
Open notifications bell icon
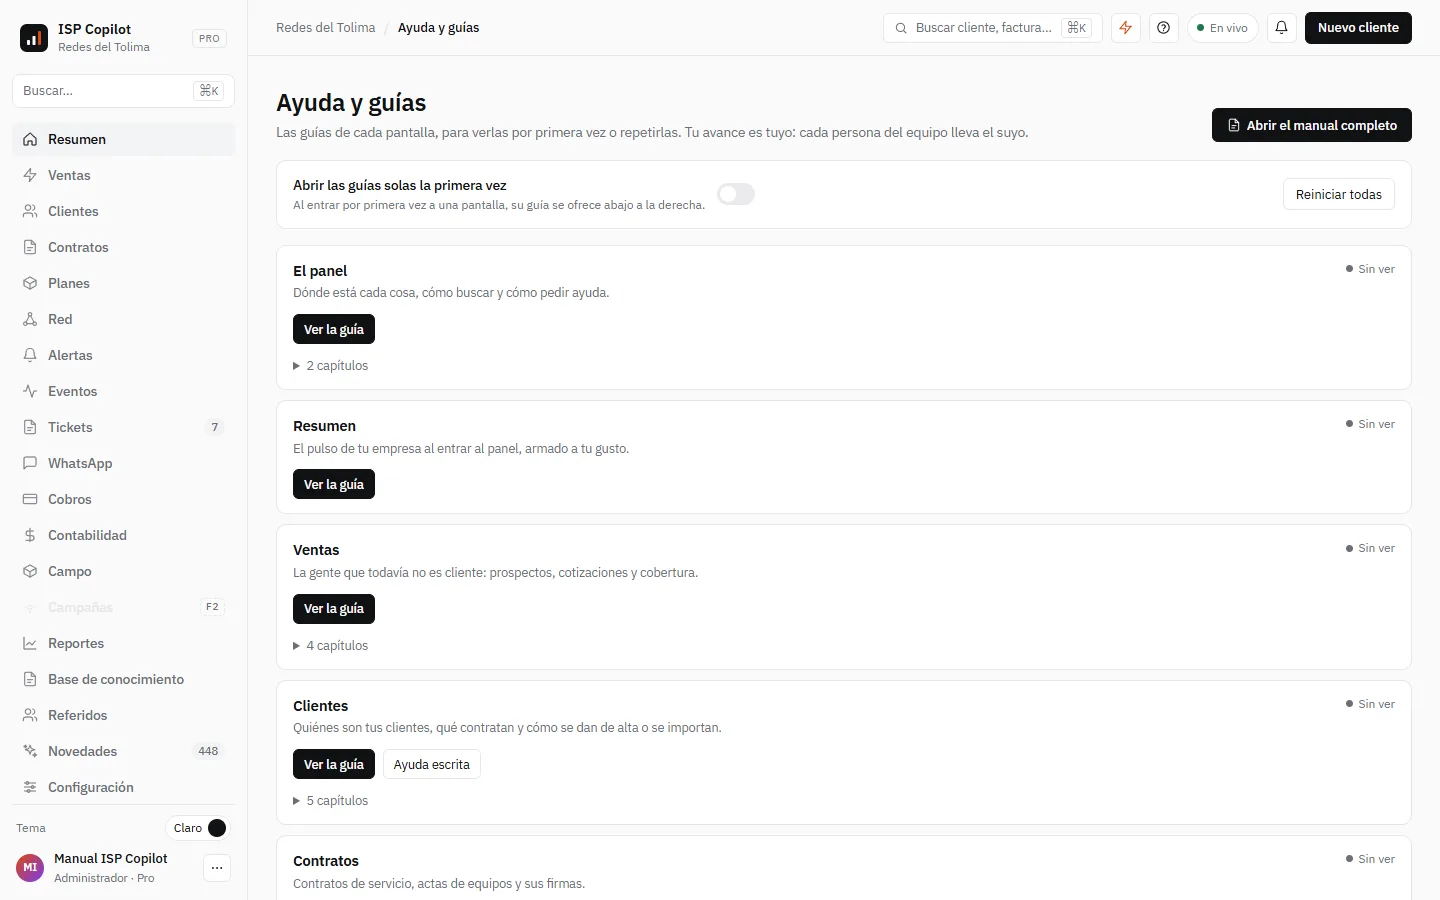pos(1281,28)
